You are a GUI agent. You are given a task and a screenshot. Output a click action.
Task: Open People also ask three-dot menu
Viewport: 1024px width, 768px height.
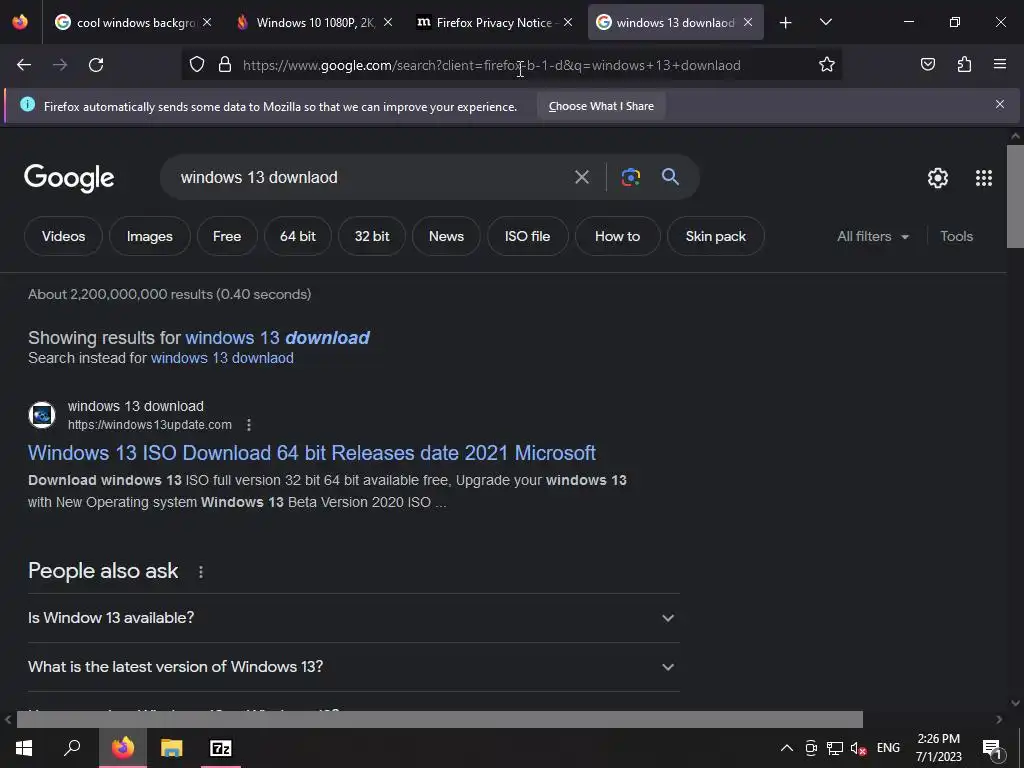click(200, 571)
